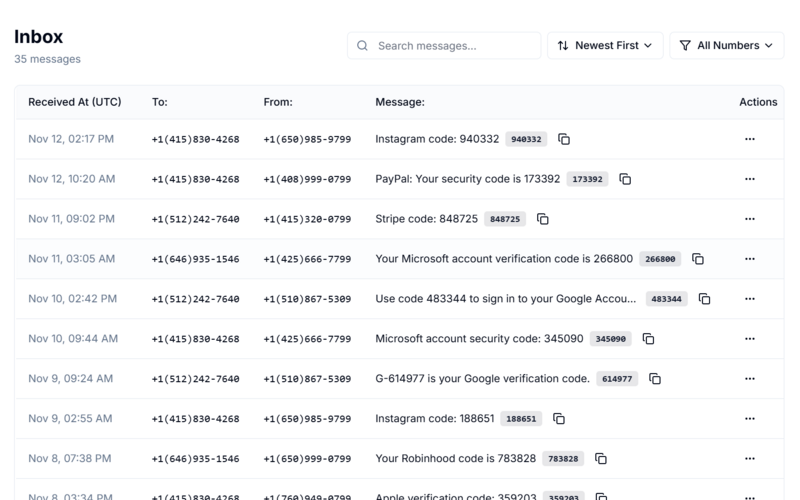This screenshot has height=500, width=800.
Task: Click message G-614977 is your Google verification code
Action: pyautogui.click(x=483, y=379)
